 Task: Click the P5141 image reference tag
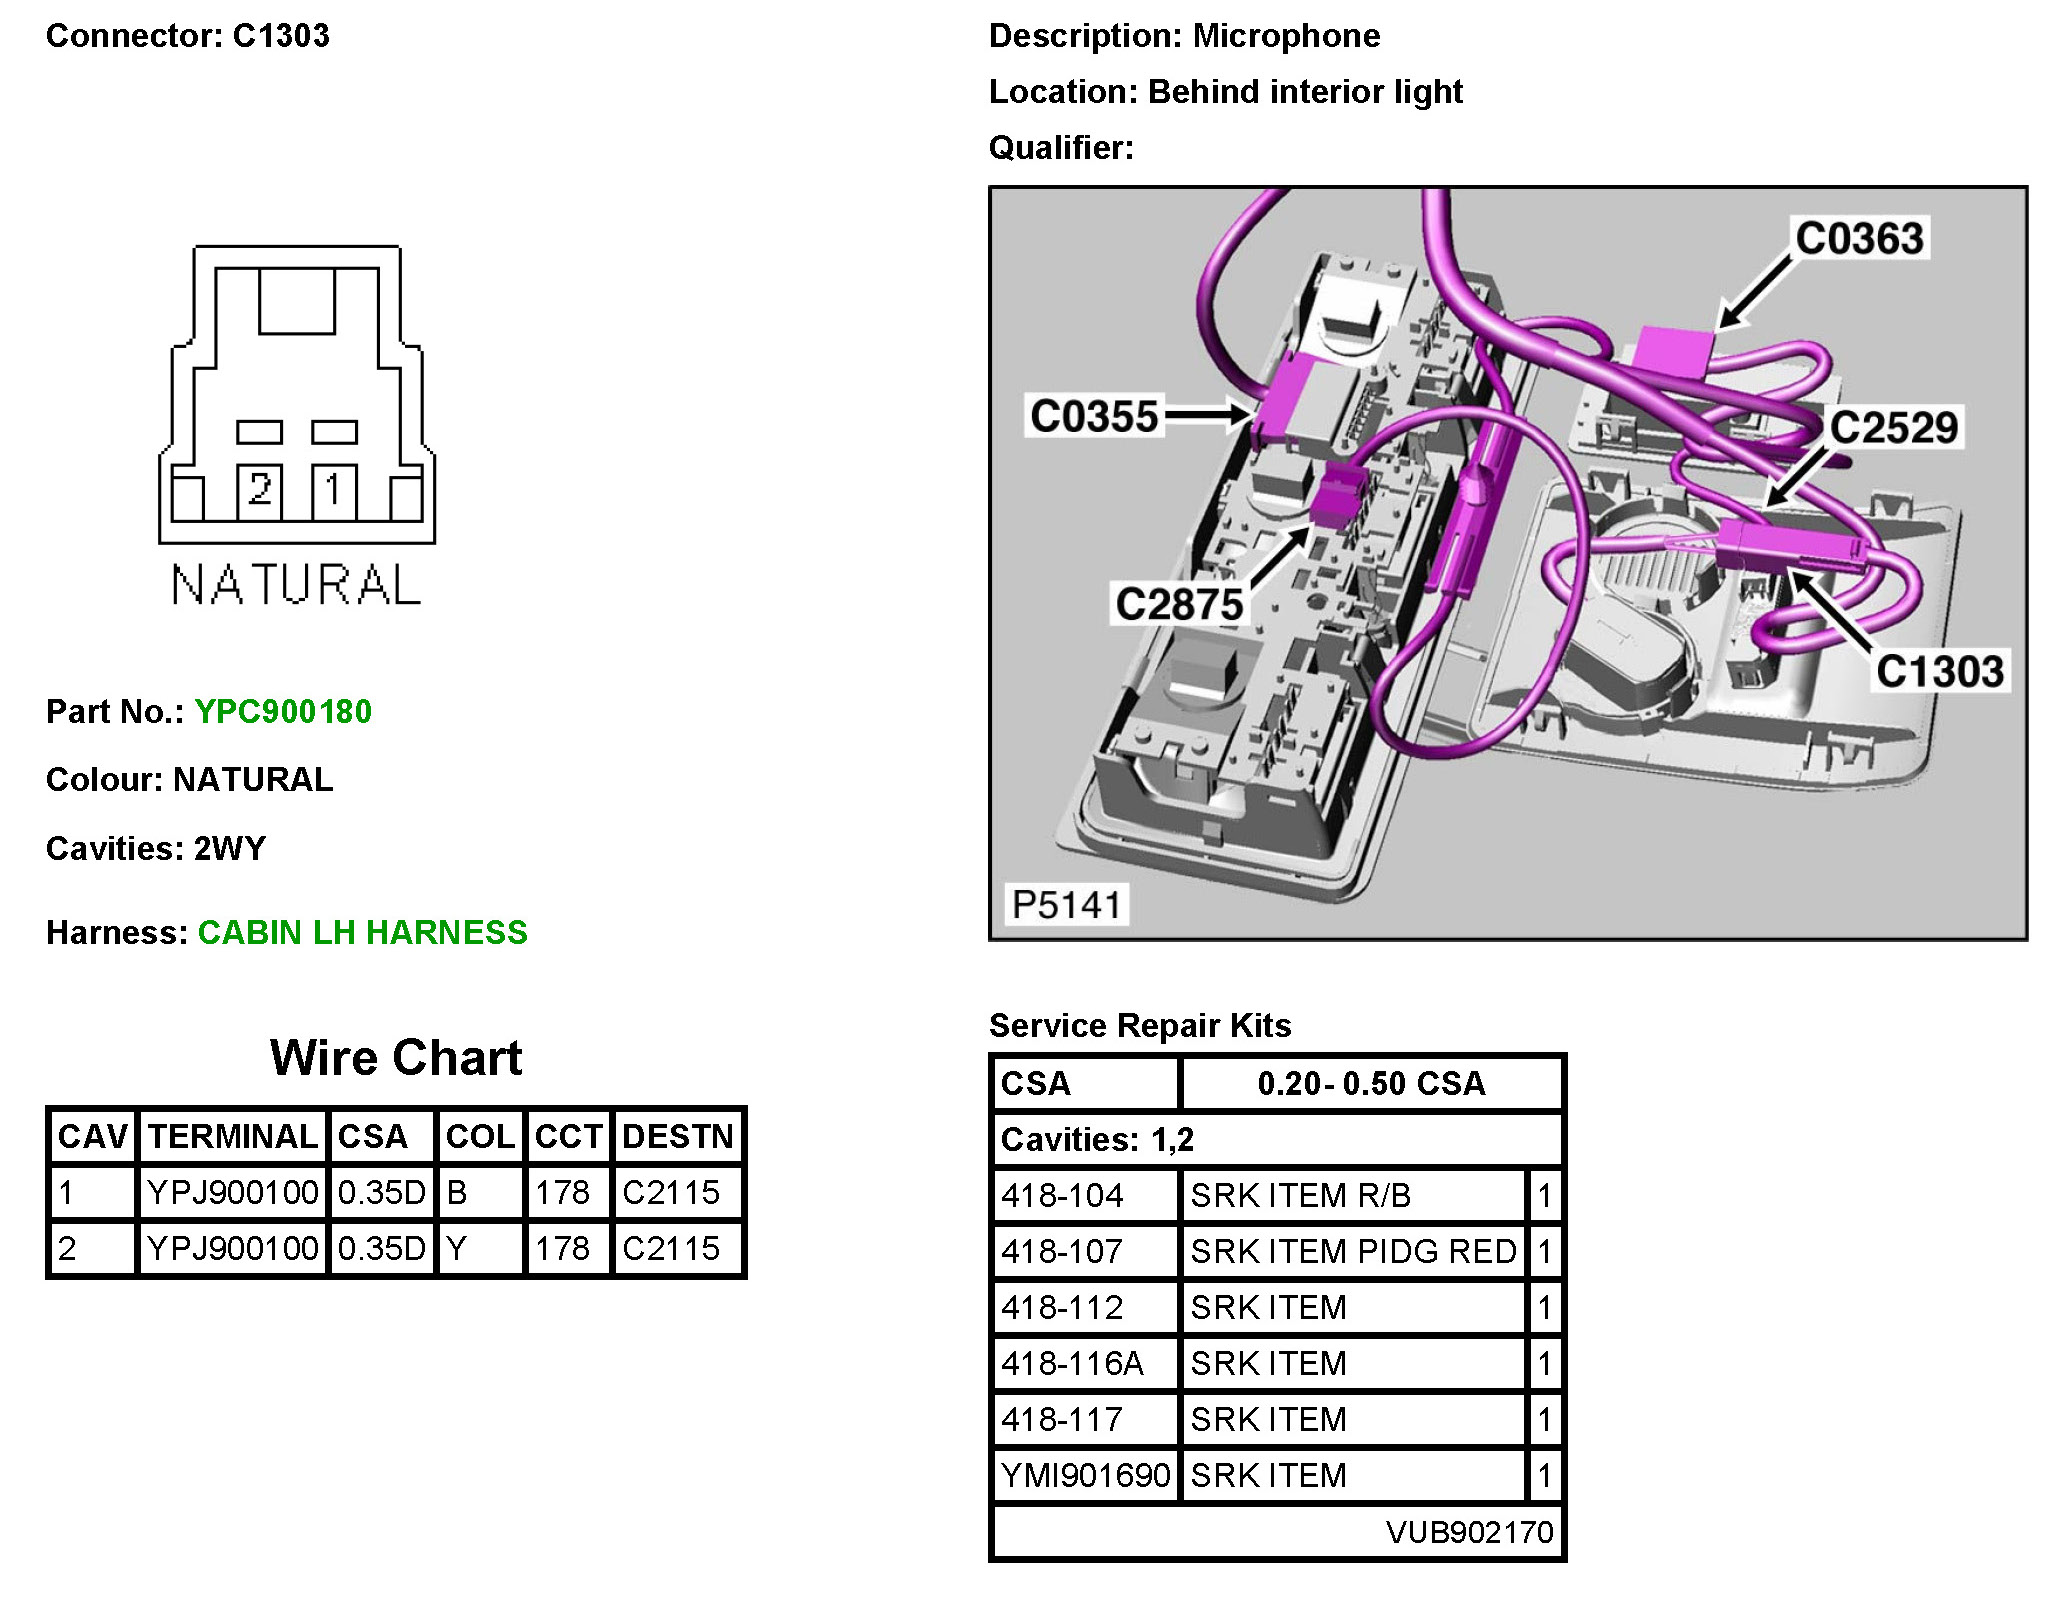[x=1066, y=904]
